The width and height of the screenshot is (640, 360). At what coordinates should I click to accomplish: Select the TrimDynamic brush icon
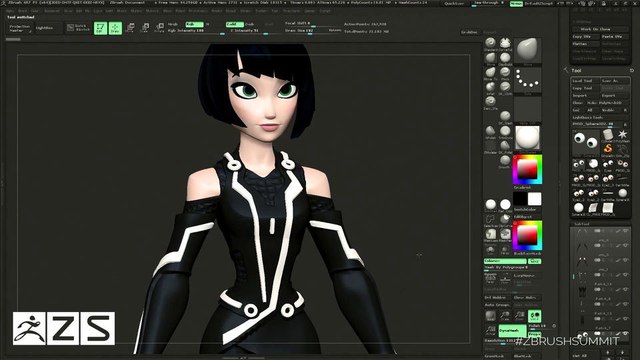[x=505, y=131]
